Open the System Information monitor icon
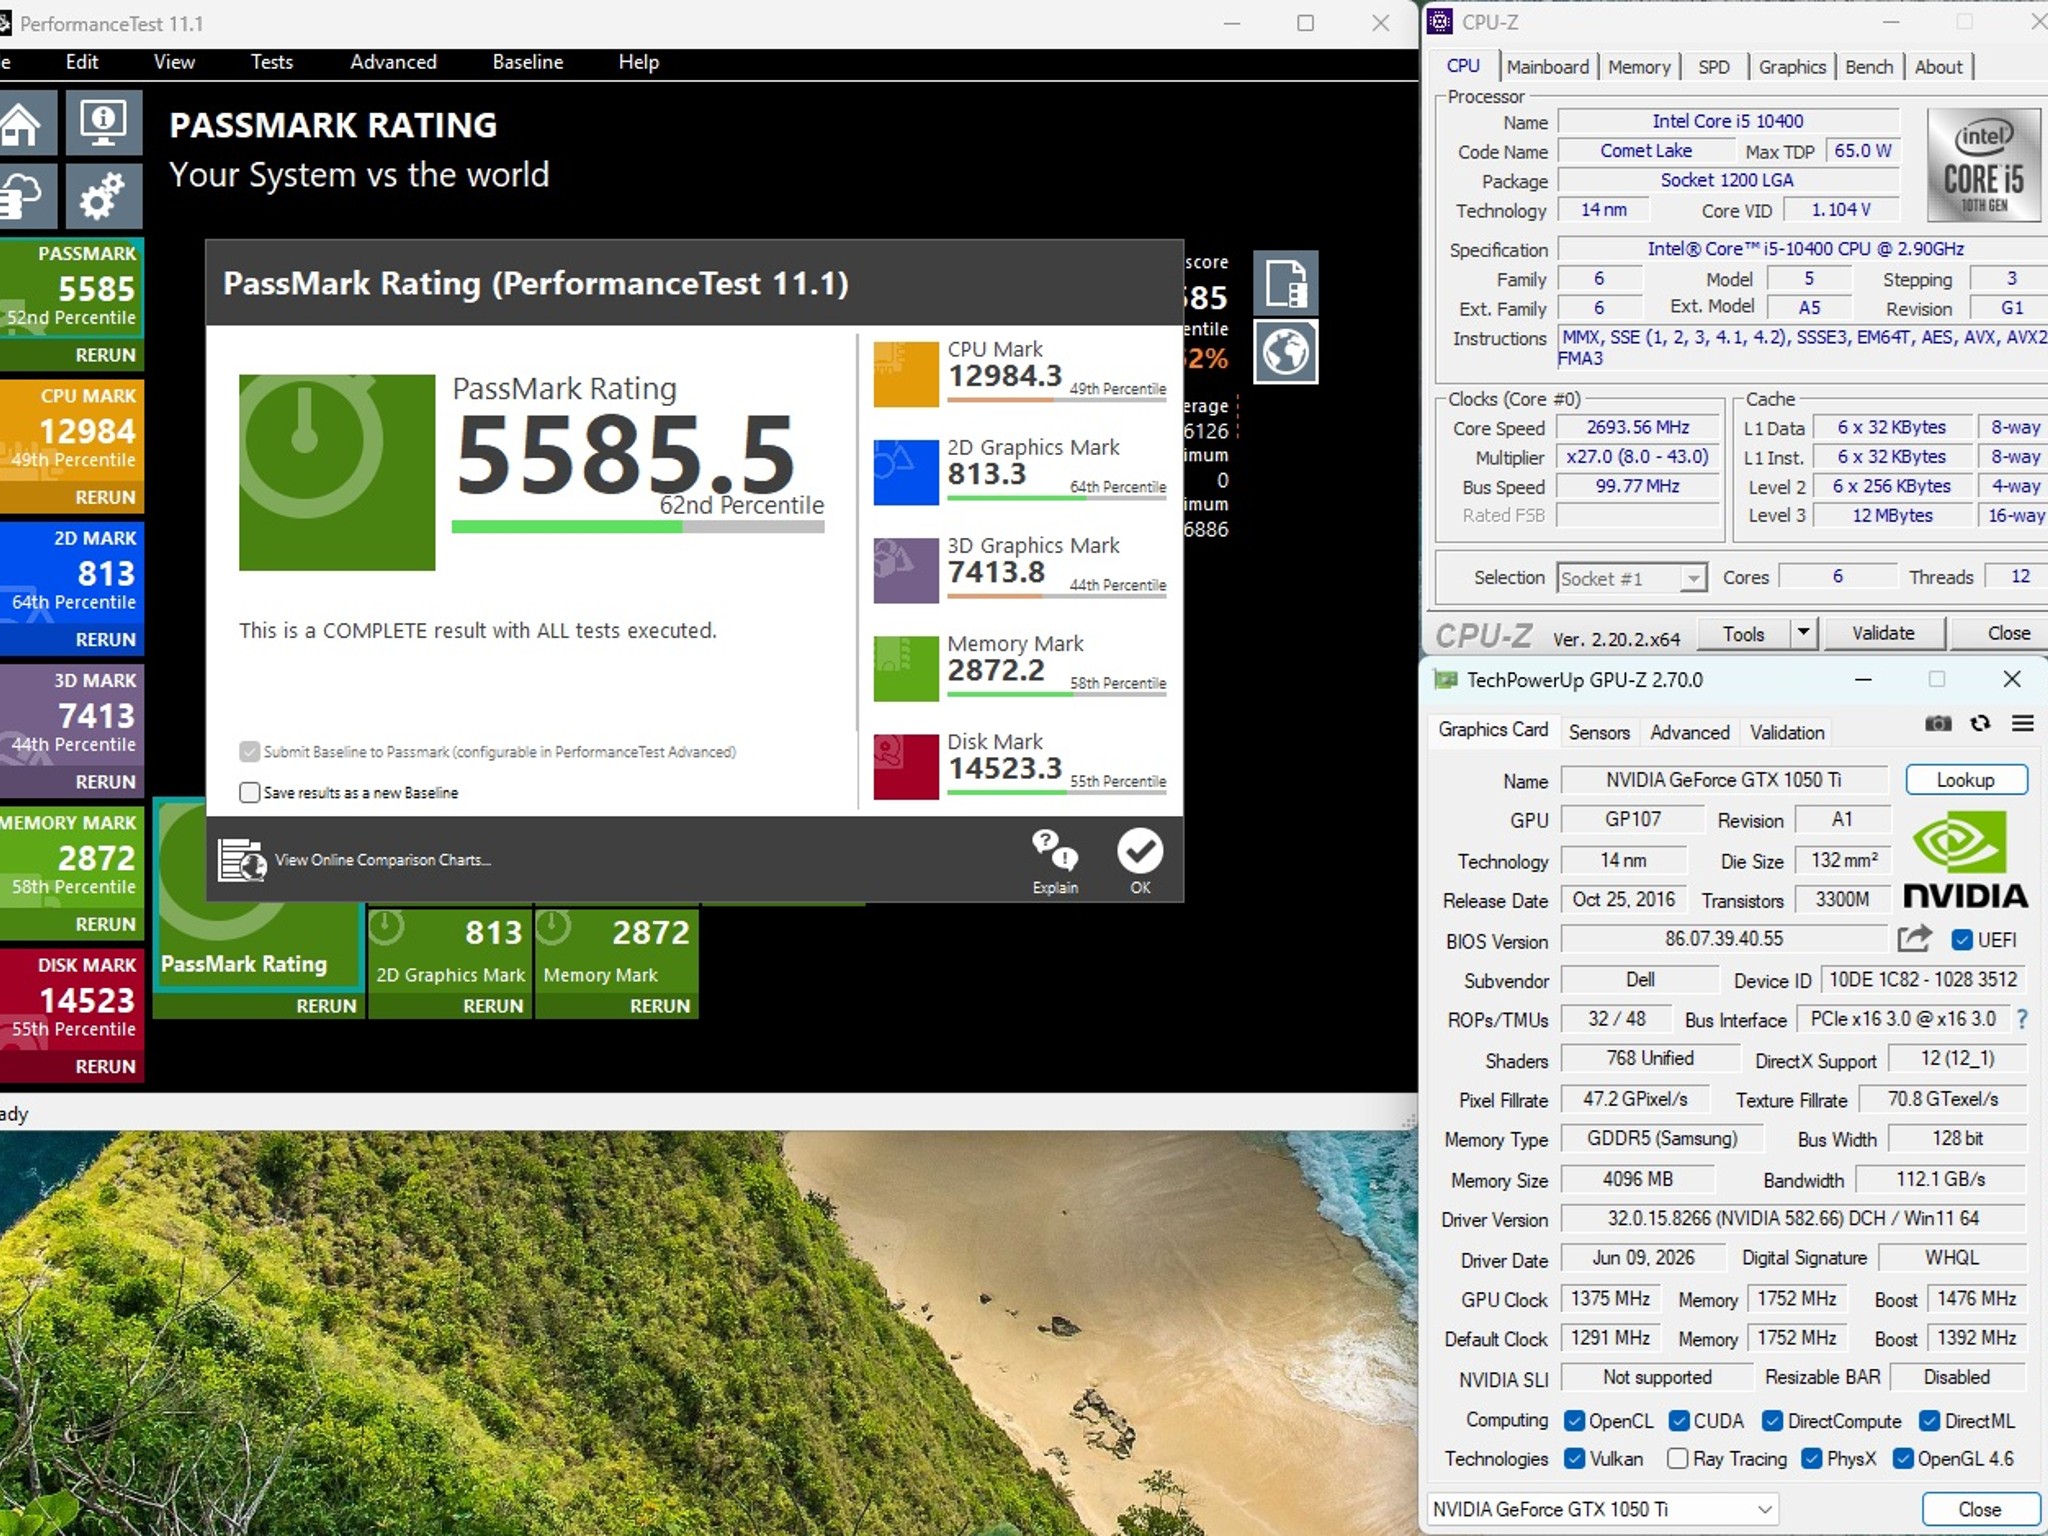Screen dimensions: 2048x1536 (x=103, y=122)
